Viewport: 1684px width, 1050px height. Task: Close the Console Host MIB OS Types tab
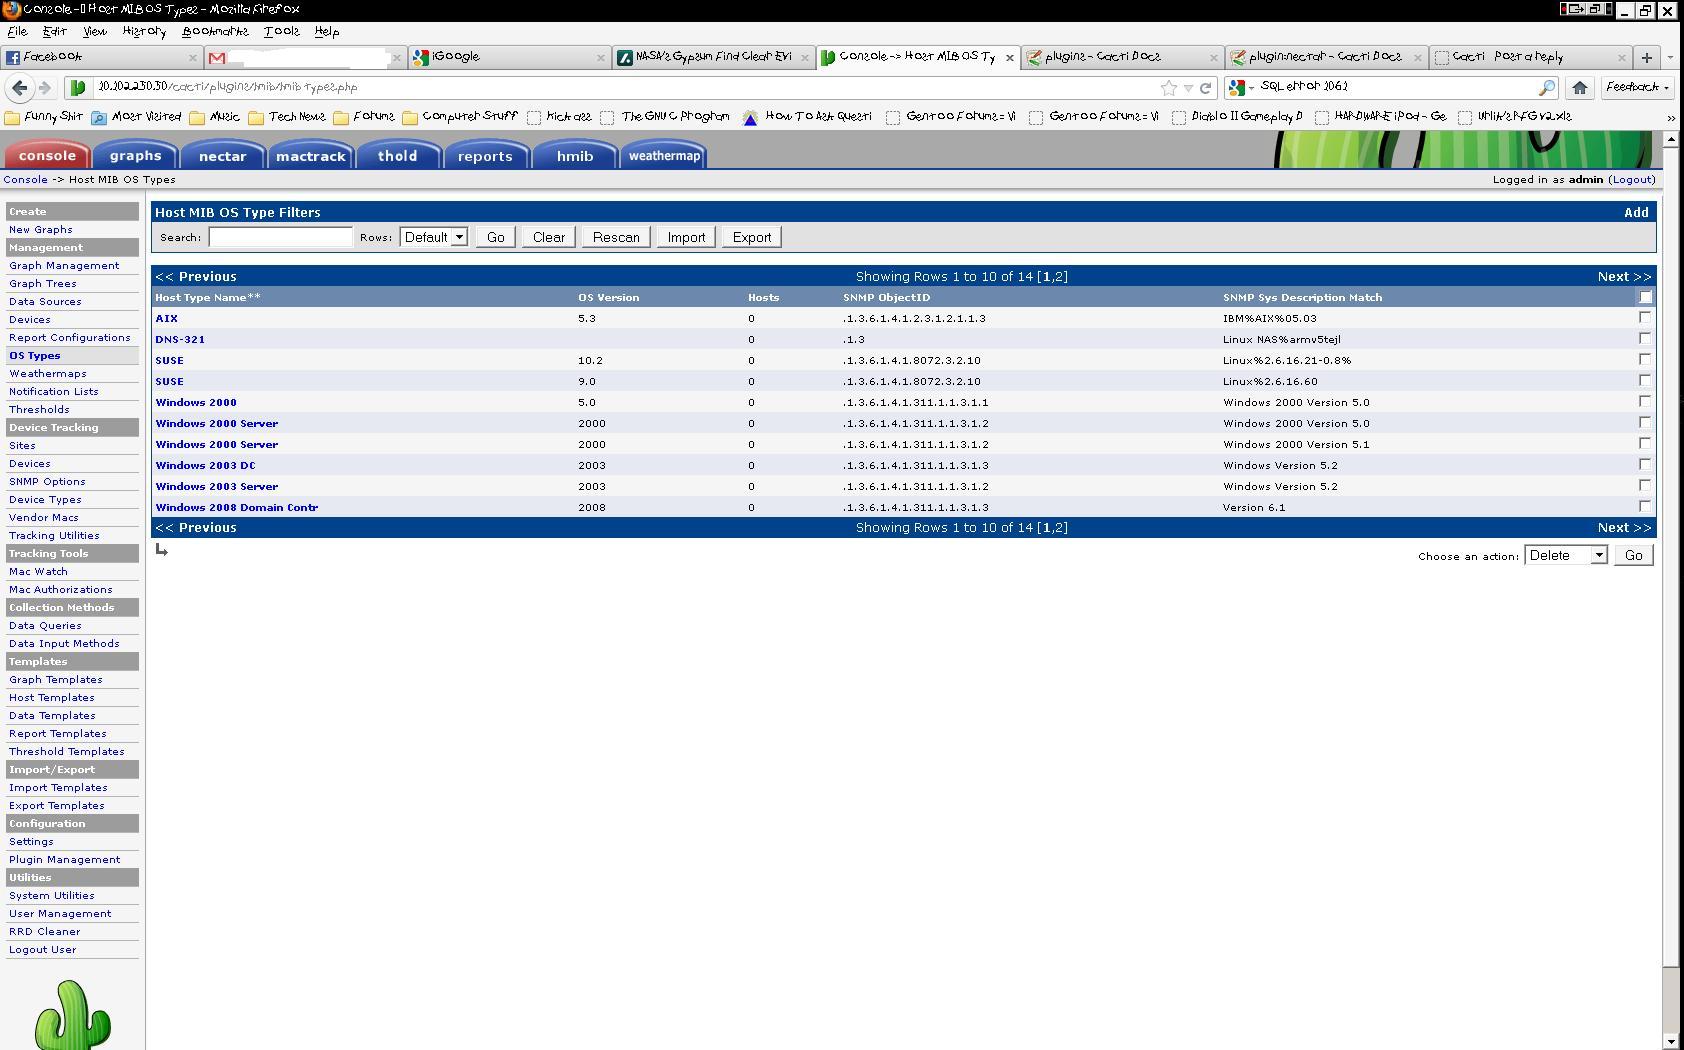tap(1010, 58)
